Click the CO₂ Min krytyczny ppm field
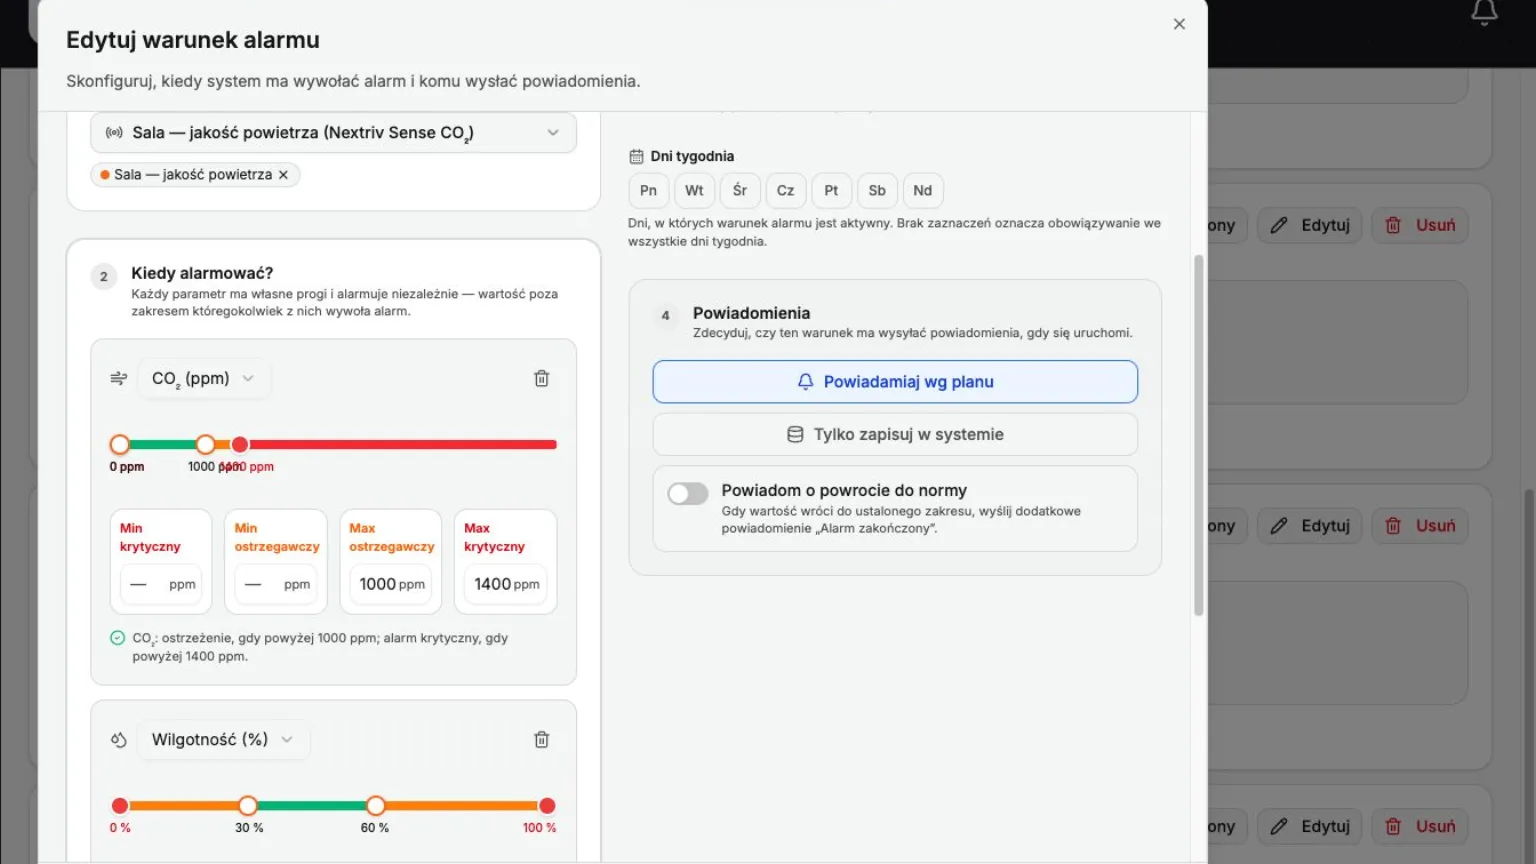1536x864 pixels. pos(161,584)
